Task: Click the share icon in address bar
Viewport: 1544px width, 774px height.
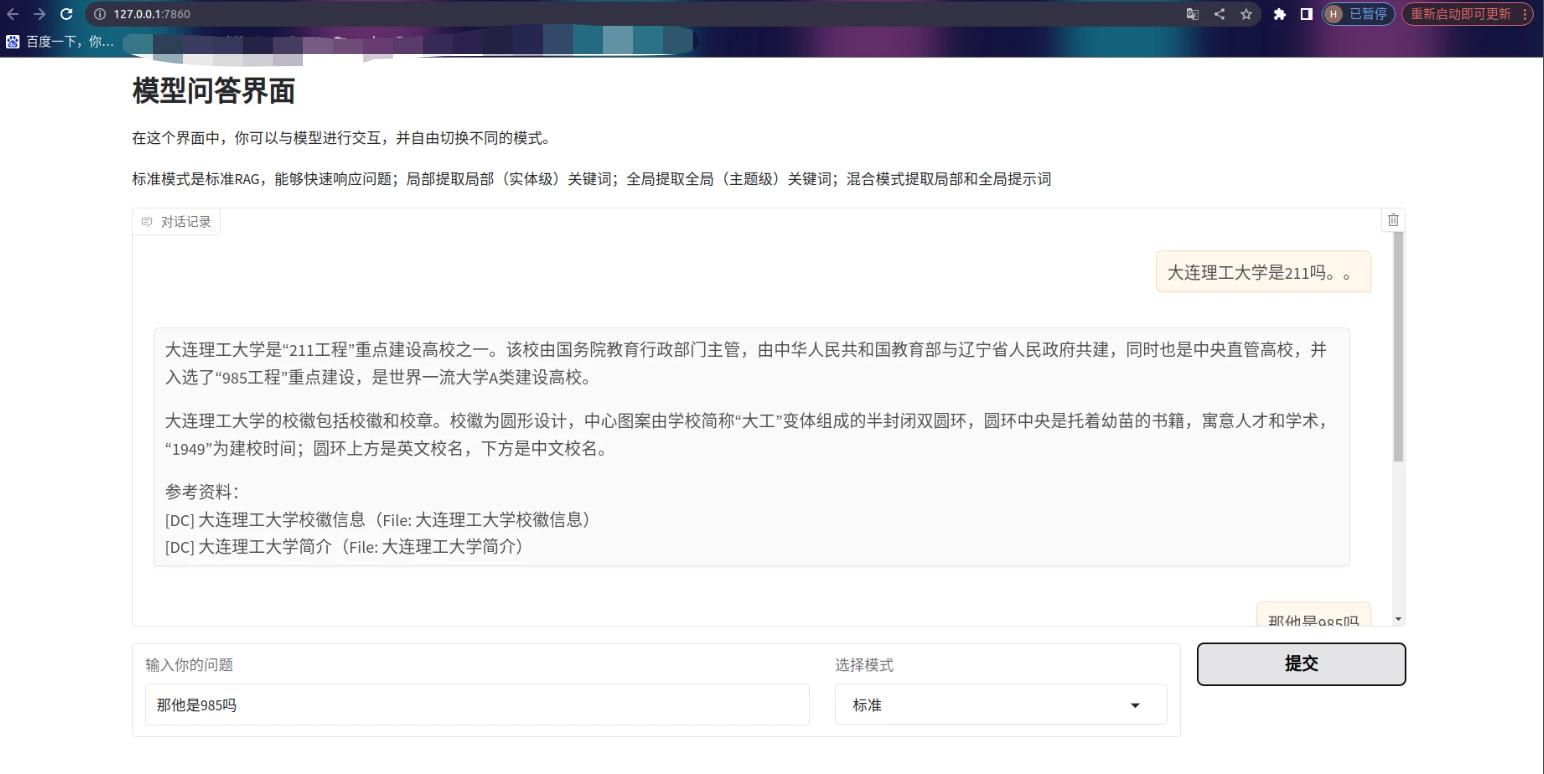Action: [x=1219, y=14]
